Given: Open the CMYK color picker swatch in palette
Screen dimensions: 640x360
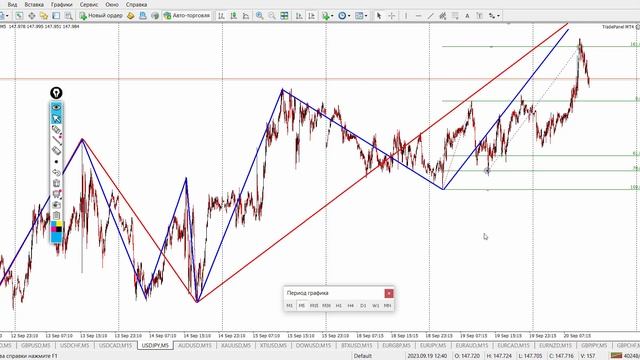Looking at the screenshot, I should 56,226.
